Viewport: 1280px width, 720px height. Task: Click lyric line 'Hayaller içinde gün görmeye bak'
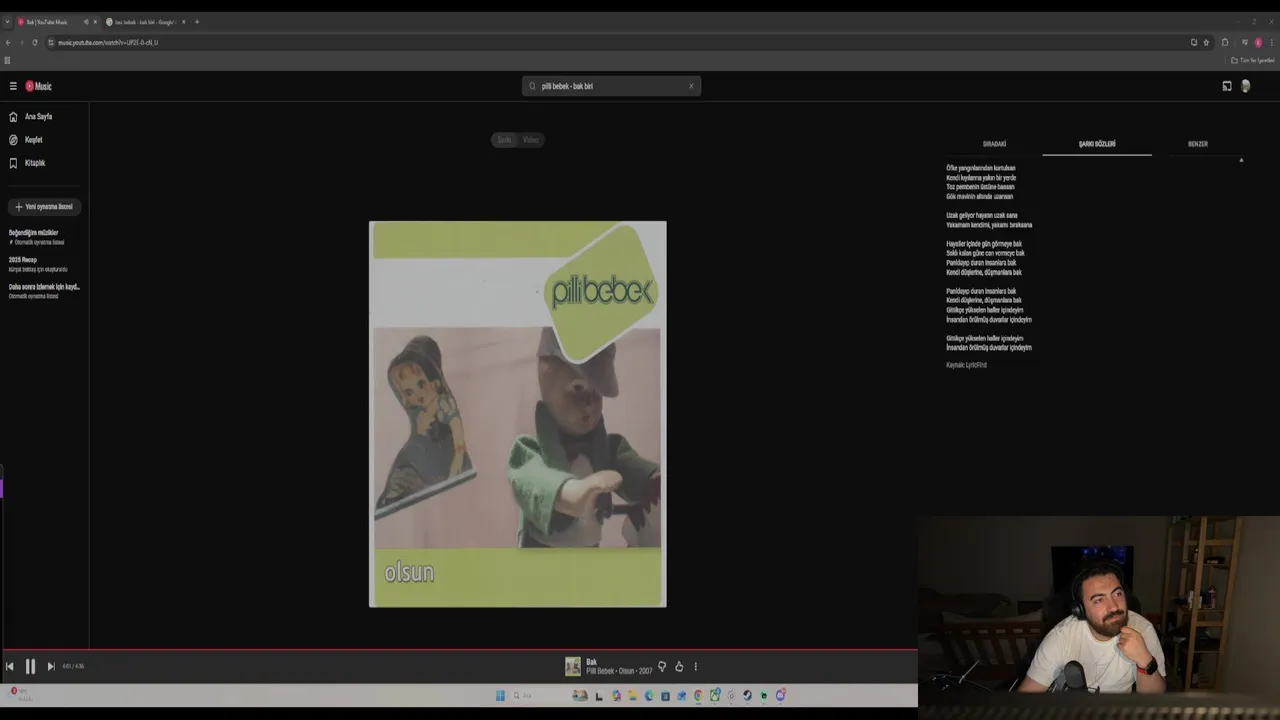[984, 243]
